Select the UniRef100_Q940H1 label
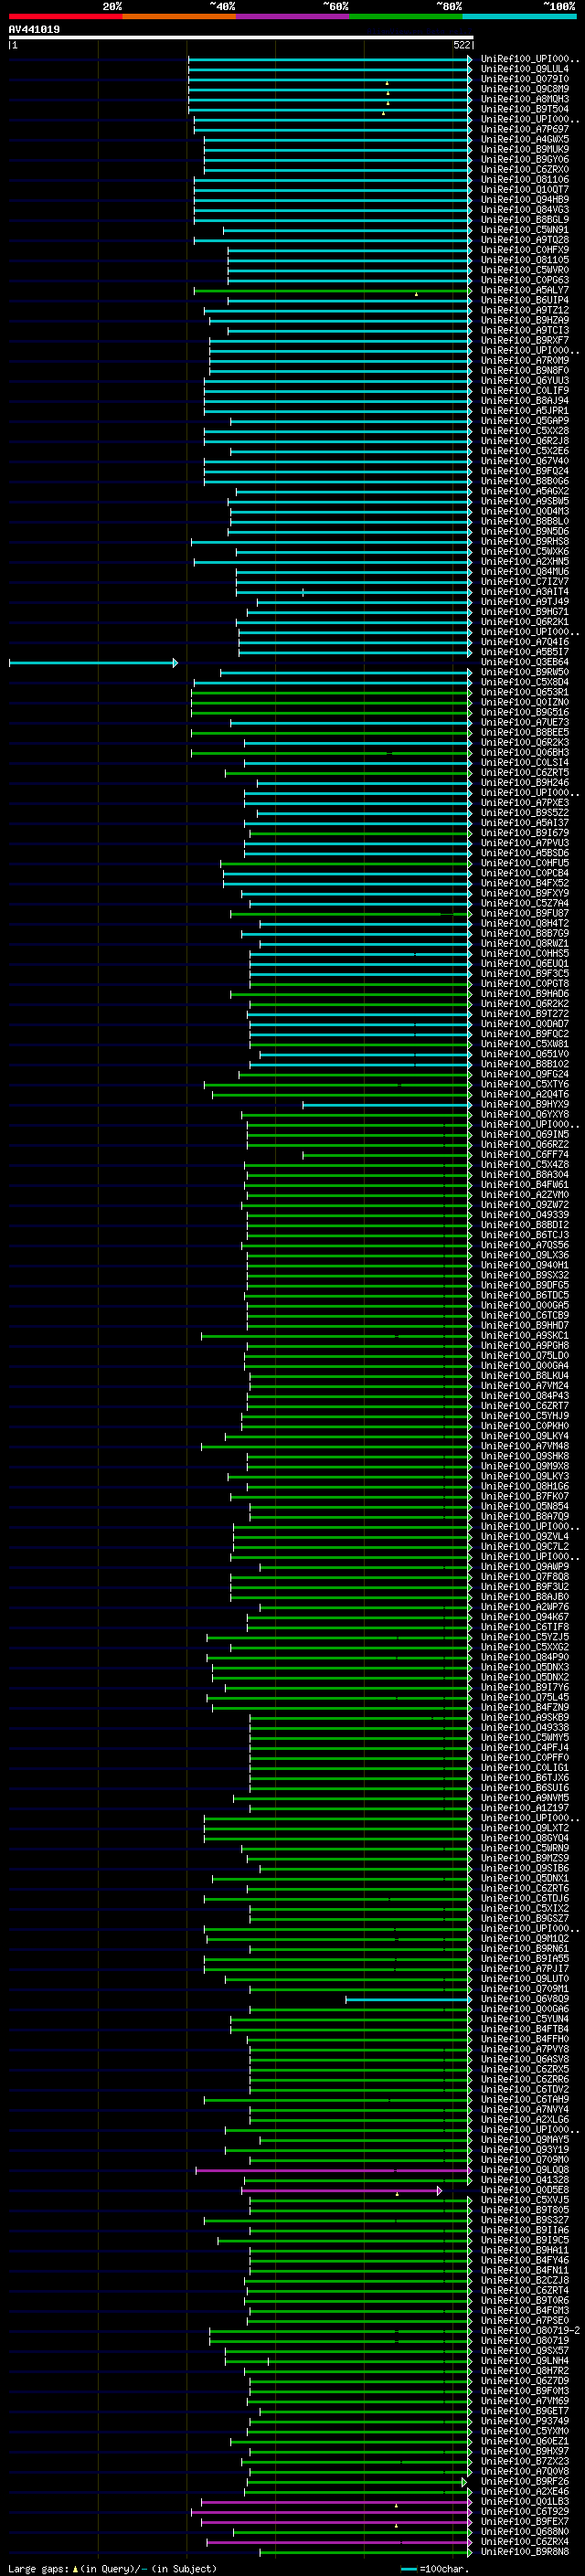 [525, 1265]
